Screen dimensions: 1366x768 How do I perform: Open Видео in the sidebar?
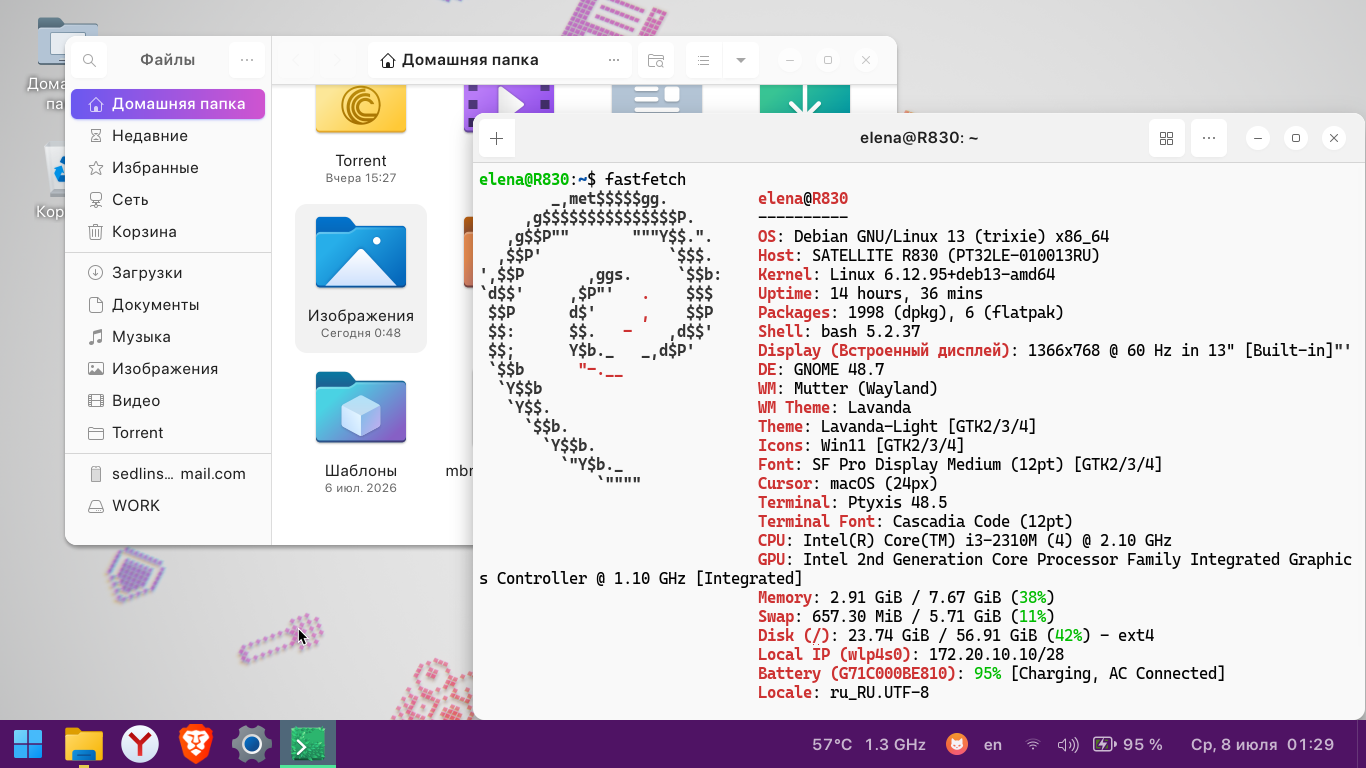click(x=168, y=401)
